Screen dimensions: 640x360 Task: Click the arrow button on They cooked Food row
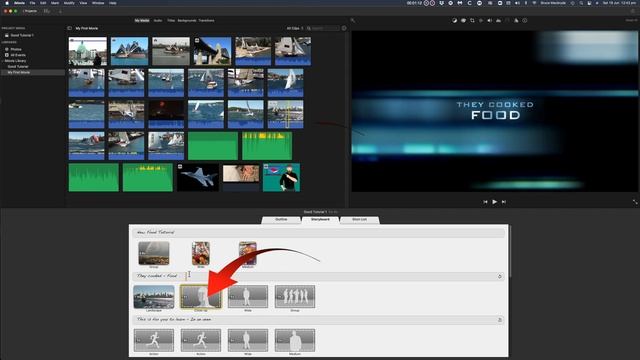click(x=500, y=276)
